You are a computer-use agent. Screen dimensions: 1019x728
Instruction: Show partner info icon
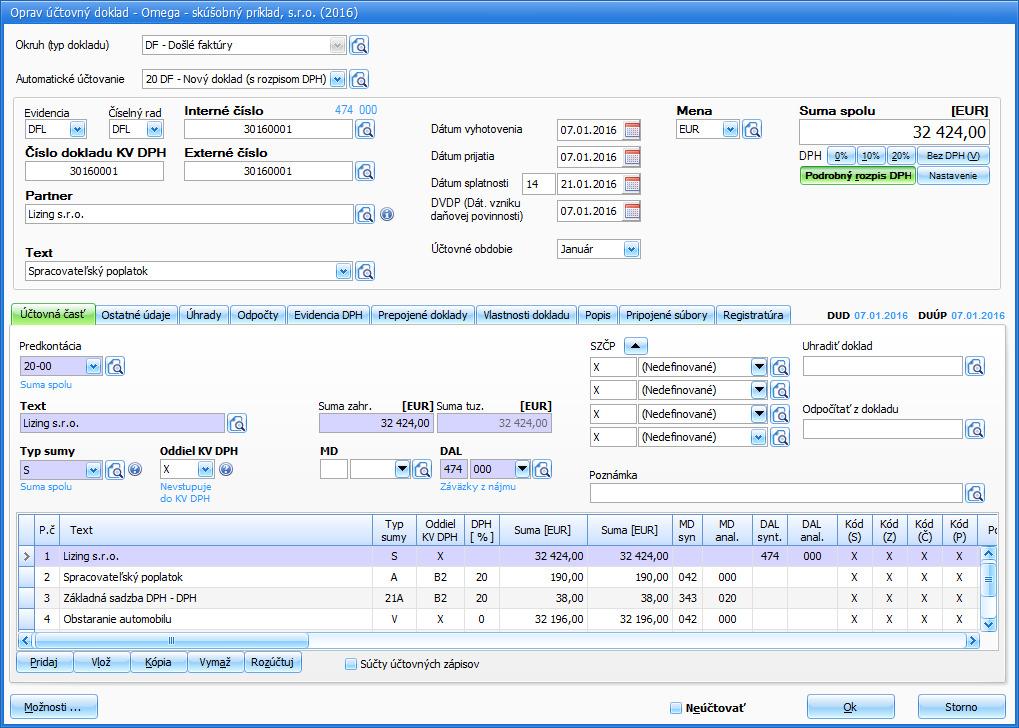387,214
